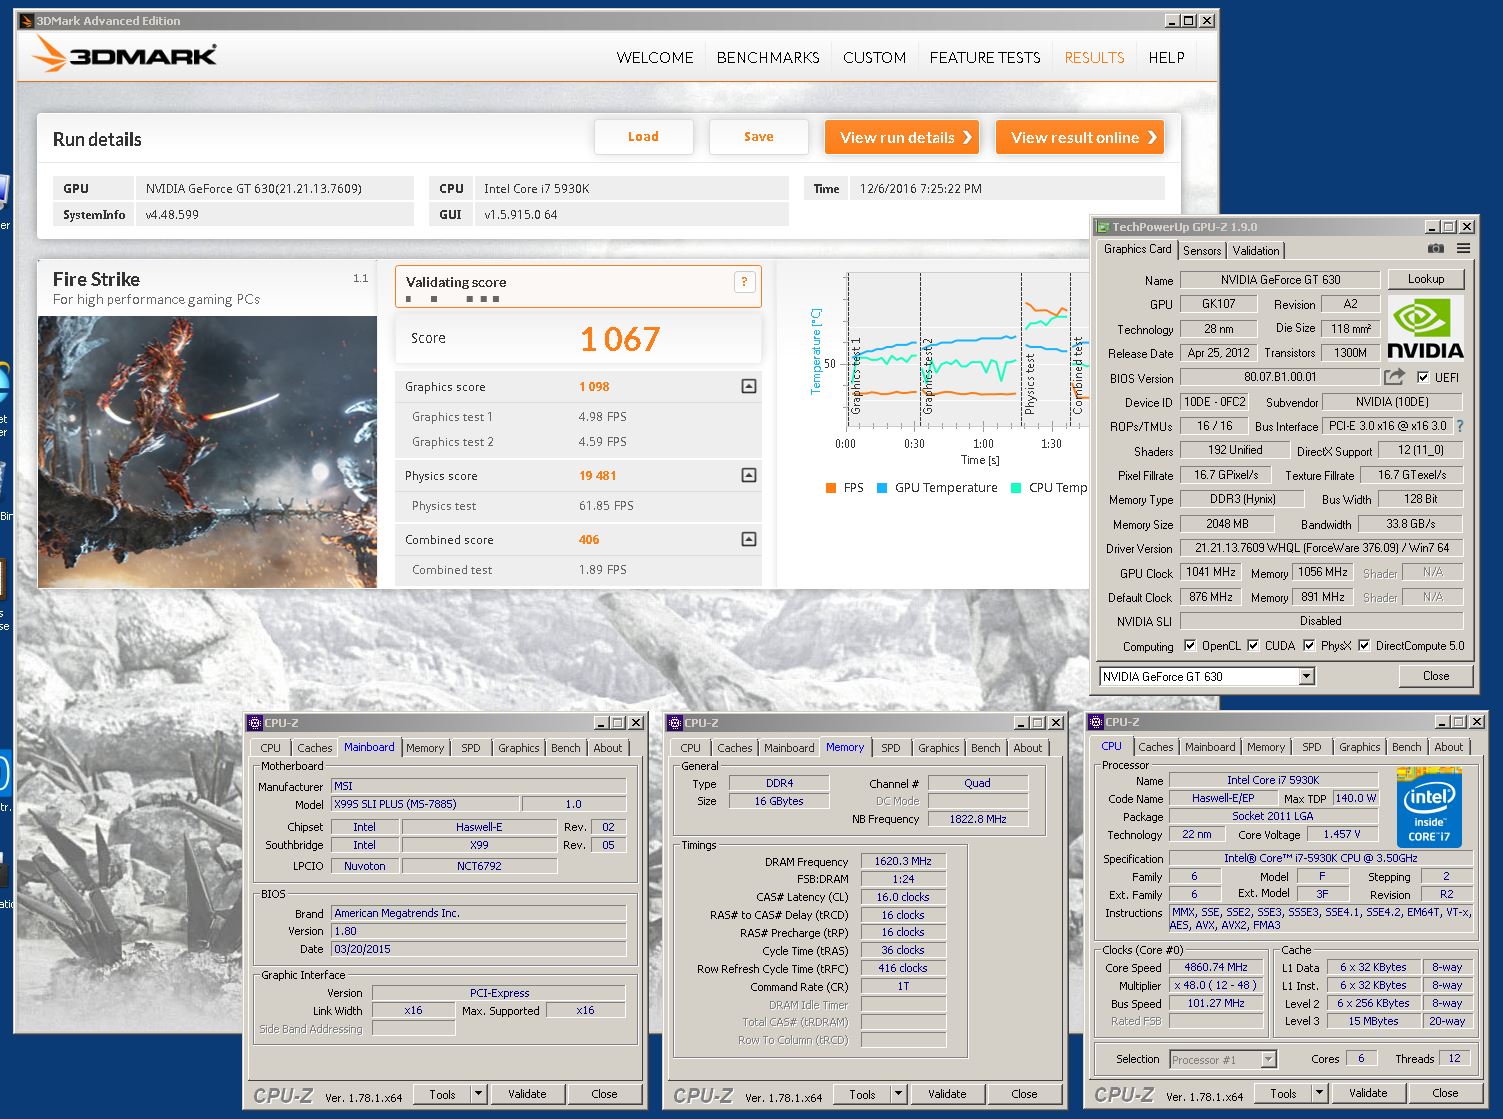Click the Load button in Run details
Viewport: 1503px width, 1119px height.
643,137
